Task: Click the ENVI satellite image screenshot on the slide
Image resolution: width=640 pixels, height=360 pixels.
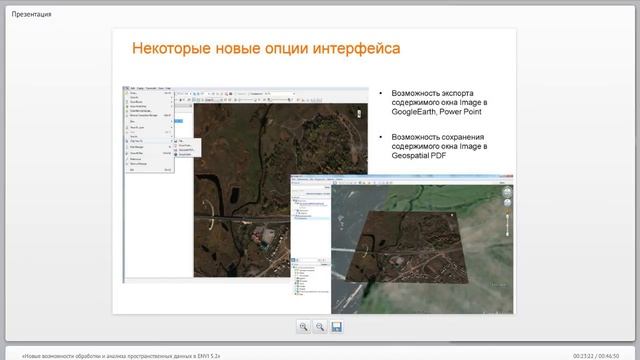Action: 246,184
